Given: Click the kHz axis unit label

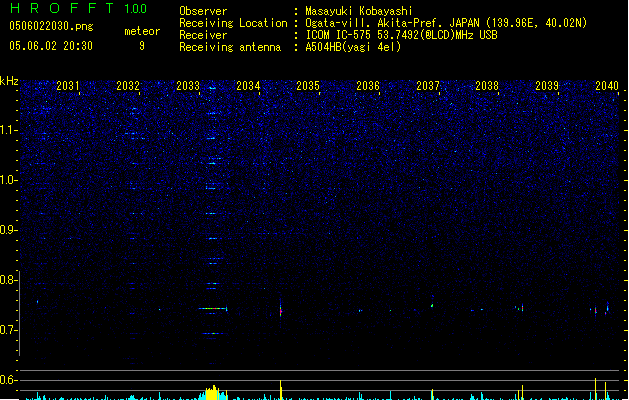Looking at the screenshot, I should coord(9,81).
